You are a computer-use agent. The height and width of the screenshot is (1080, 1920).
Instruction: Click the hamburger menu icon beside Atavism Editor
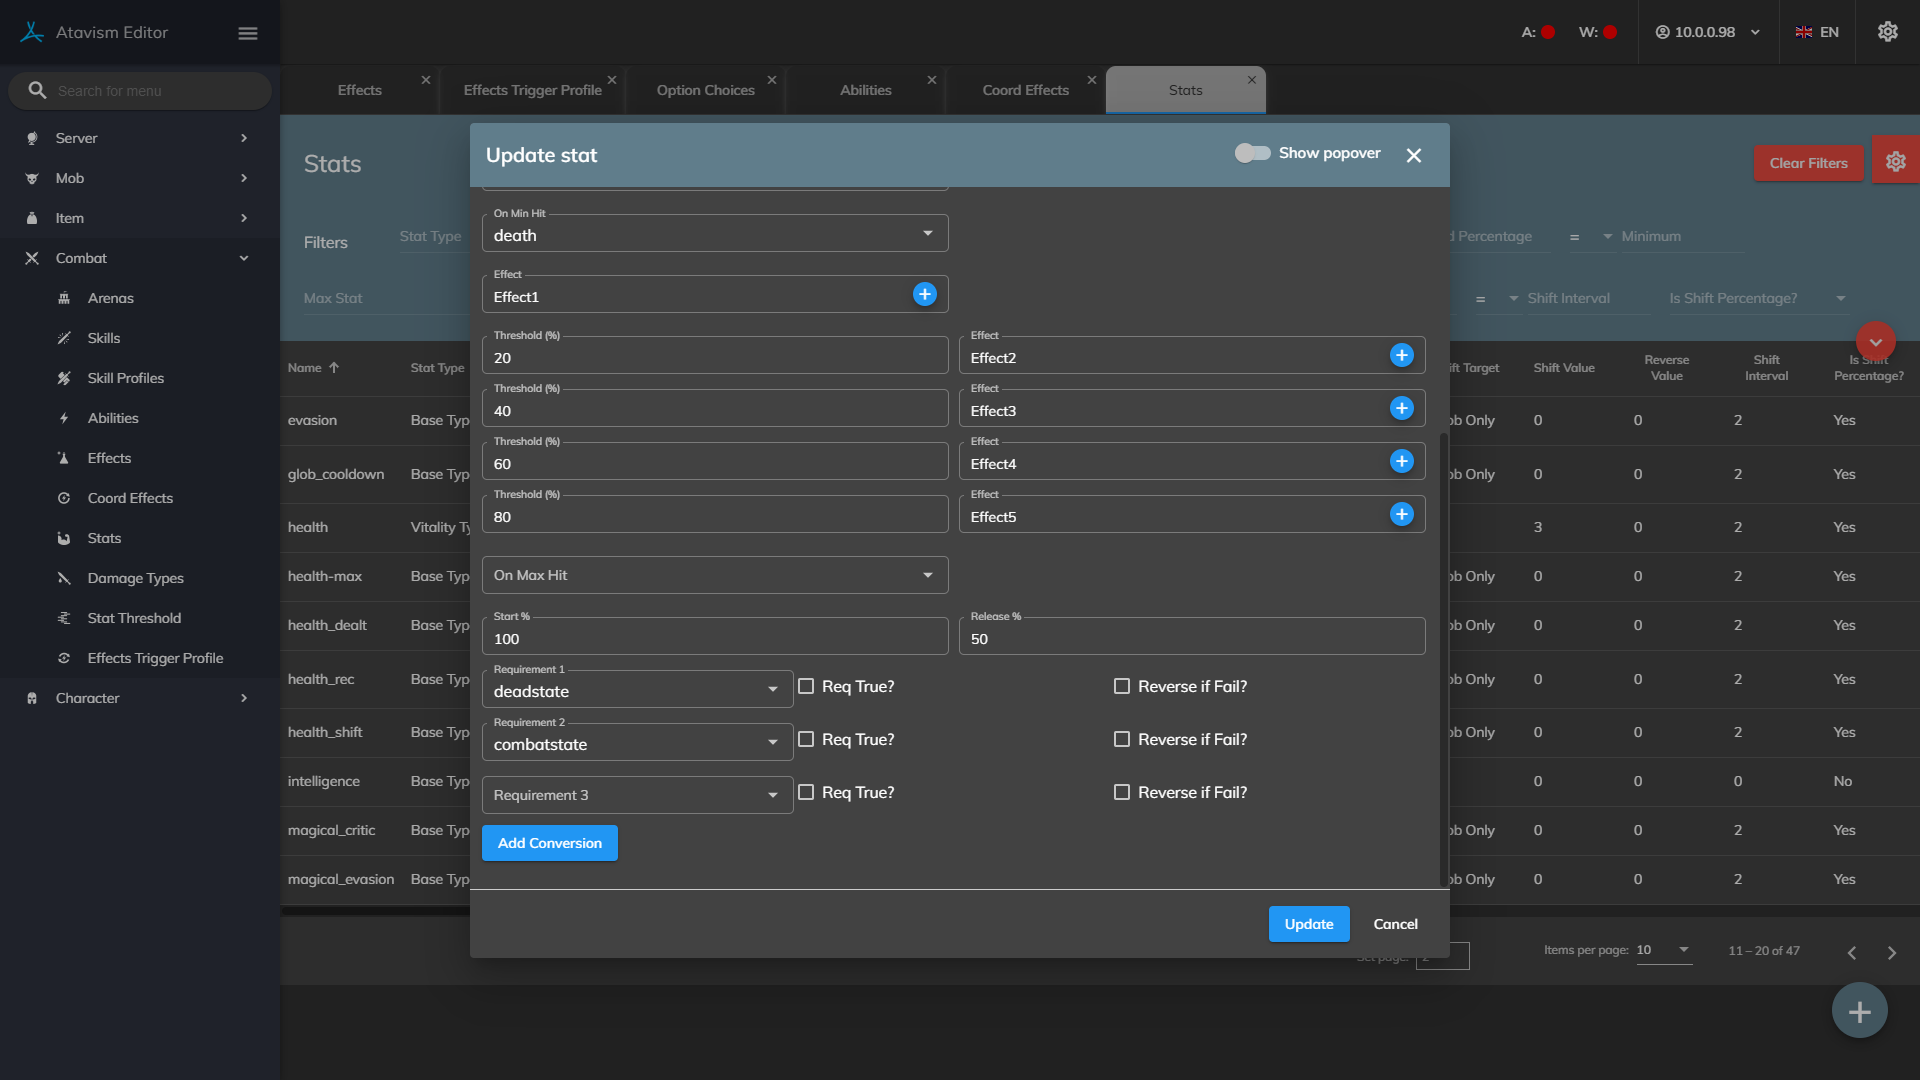(x=248, y=33)
